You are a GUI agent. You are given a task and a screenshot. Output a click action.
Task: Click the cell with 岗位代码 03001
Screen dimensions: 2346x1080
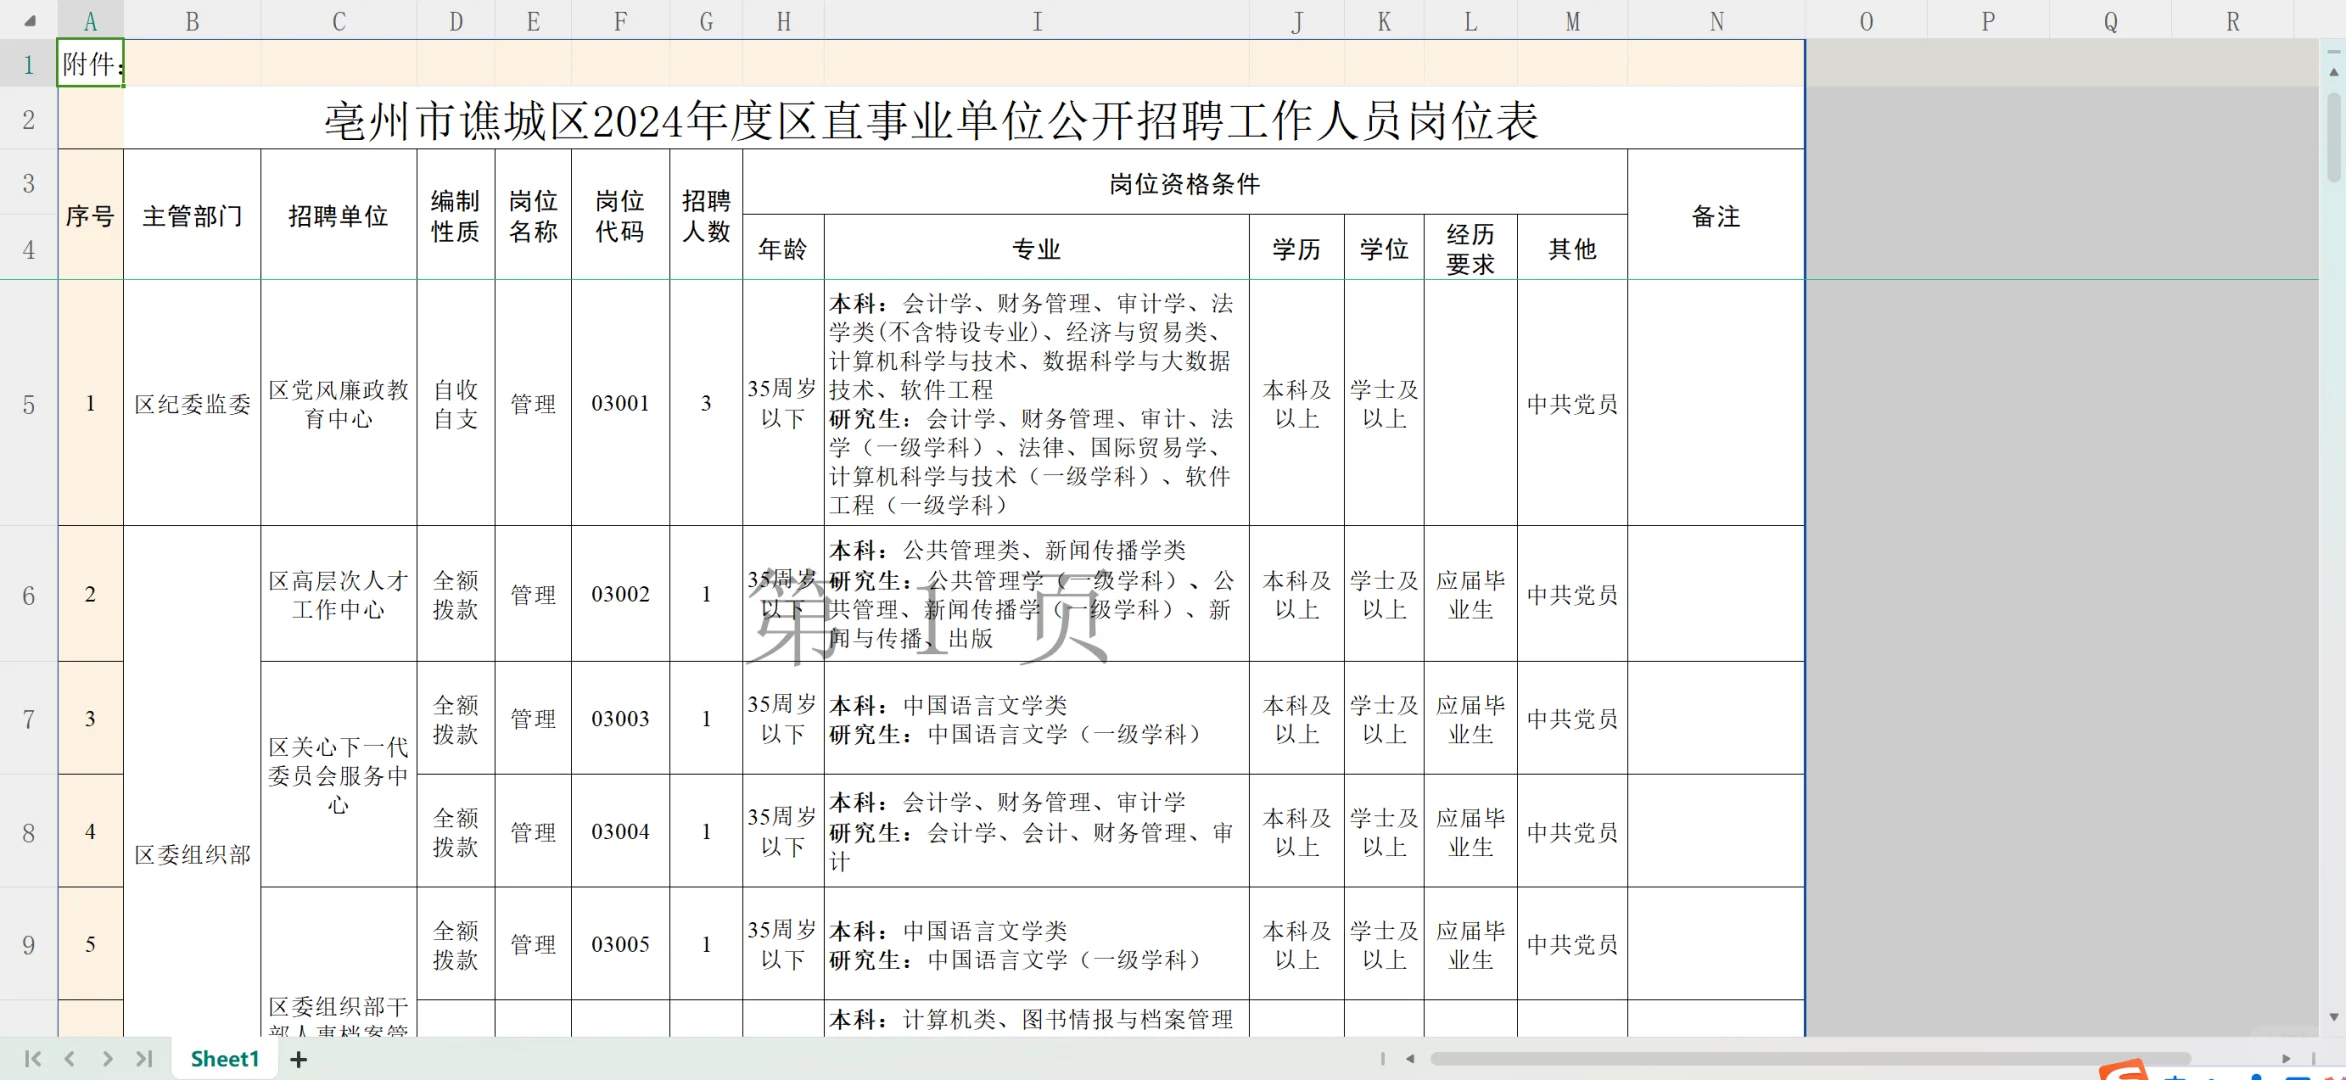(620, 404)
